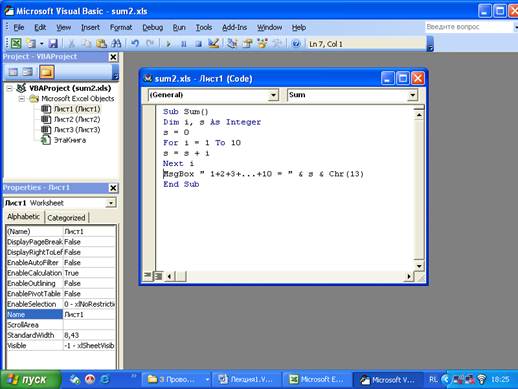518x389 pixels.
Task: Open Visual Basic Help question icon
Action: tap(296, 44)
